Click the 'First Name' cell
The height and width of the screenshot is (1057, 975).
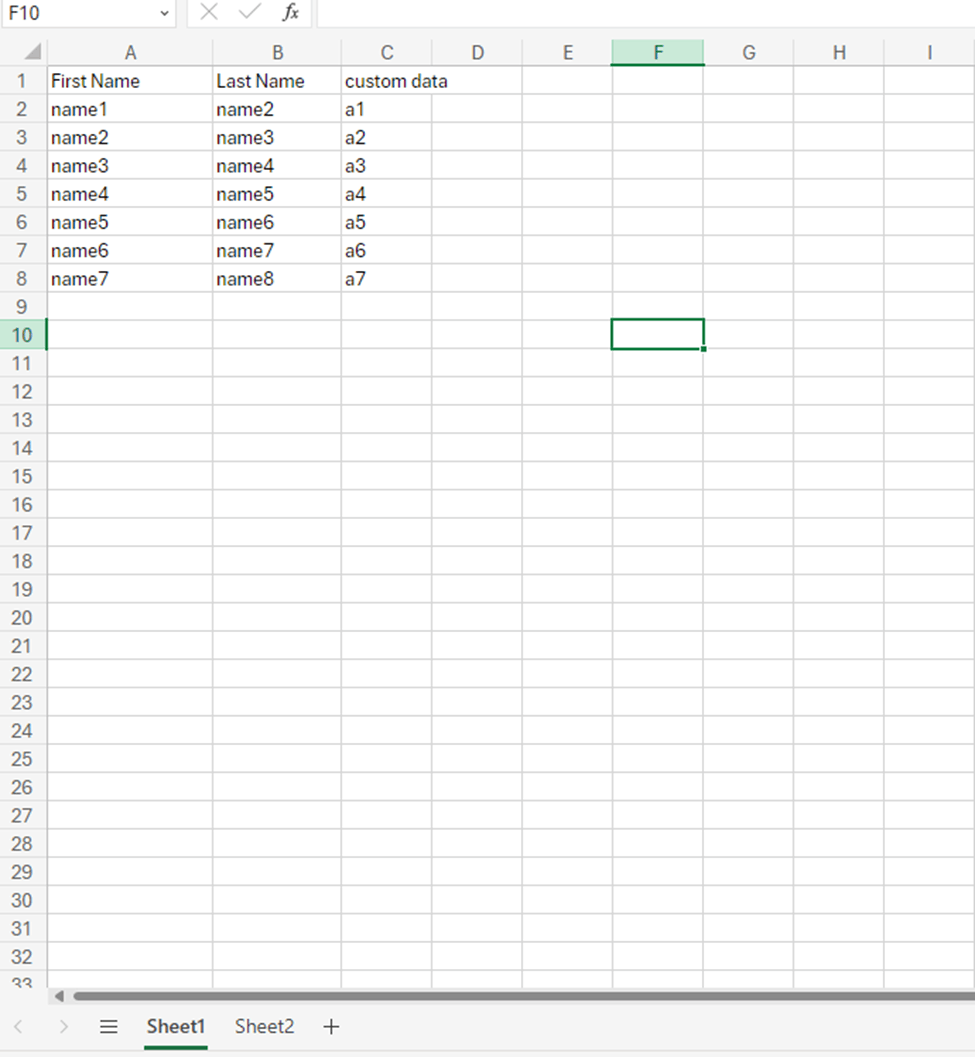click(x=130, y=81)
